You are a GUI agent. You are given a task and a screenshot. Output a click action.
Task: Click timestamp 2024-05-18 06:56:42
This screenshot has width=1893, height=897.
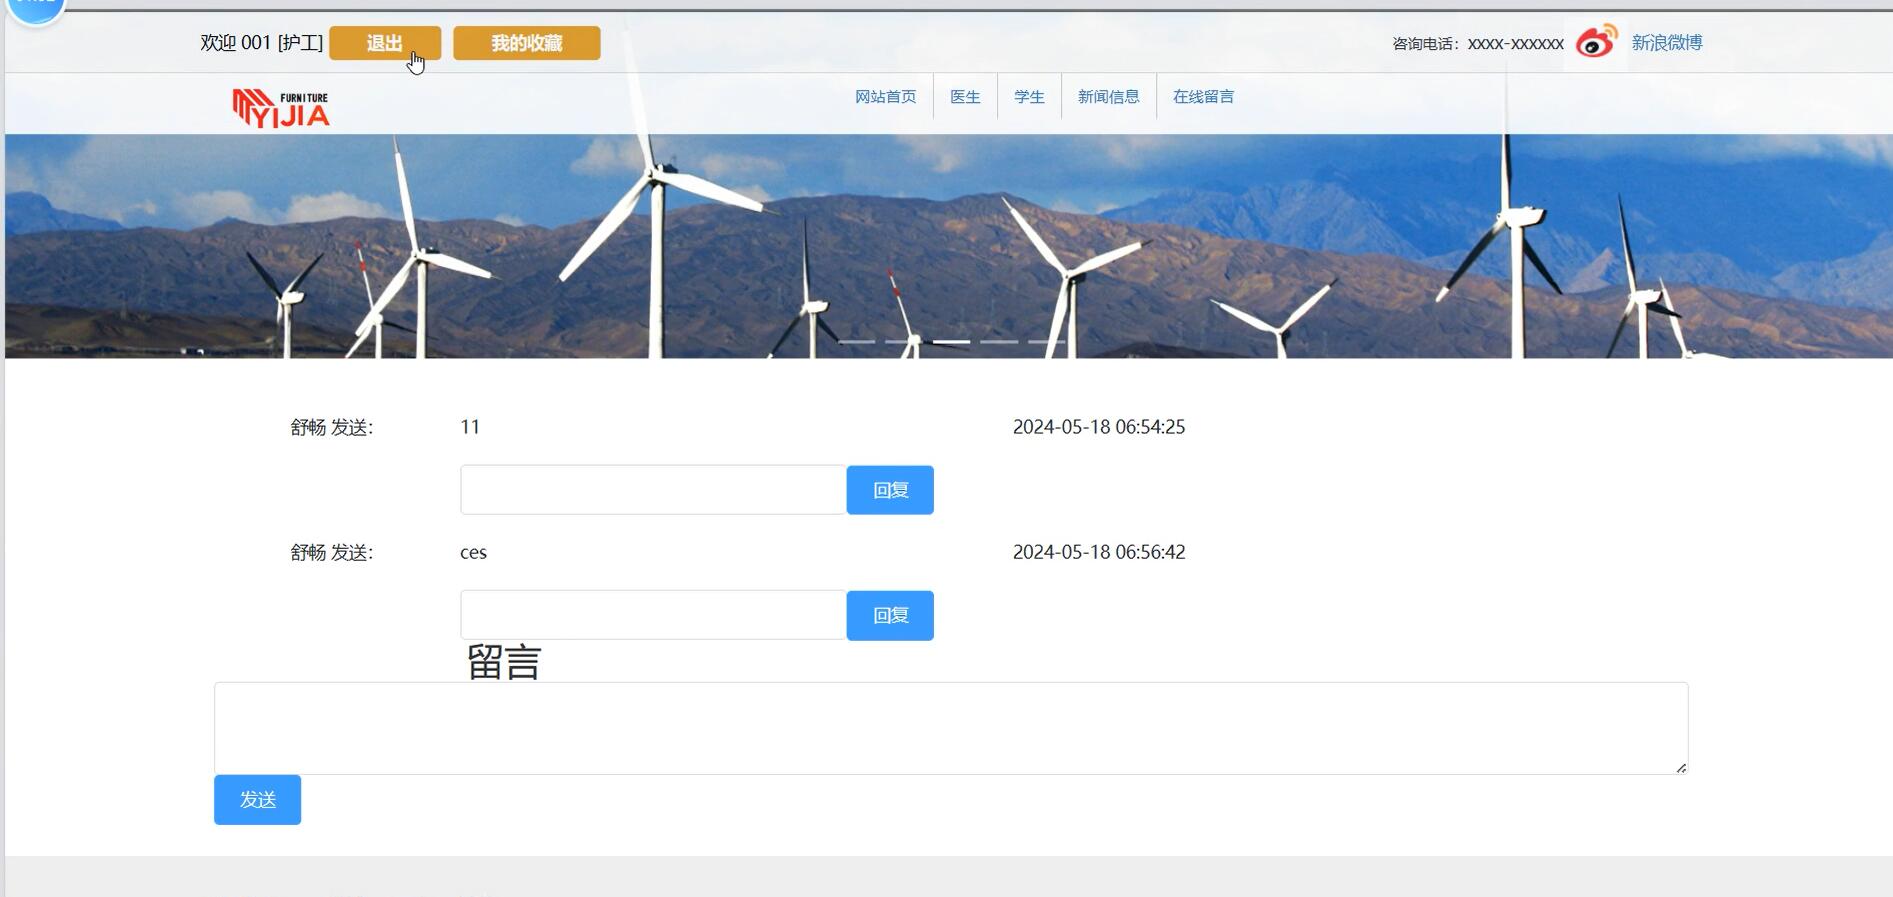1099,552
